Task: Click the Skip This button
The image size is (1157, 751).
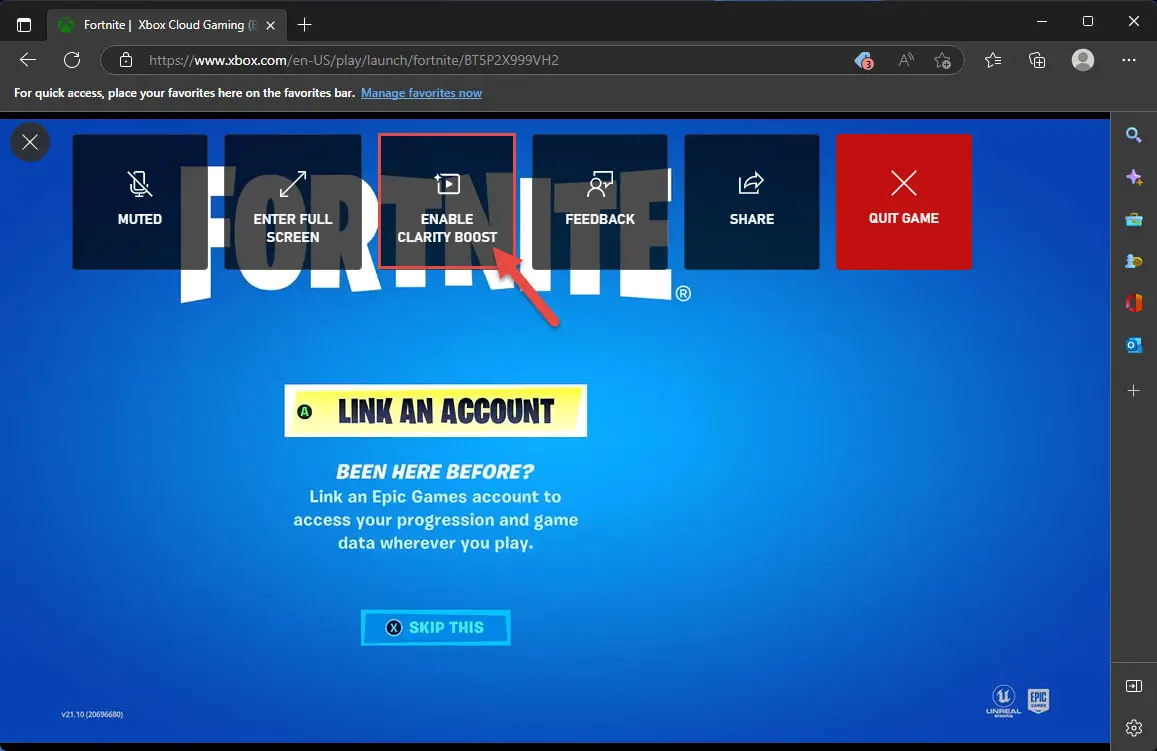Action: click(x=435, y=628)
